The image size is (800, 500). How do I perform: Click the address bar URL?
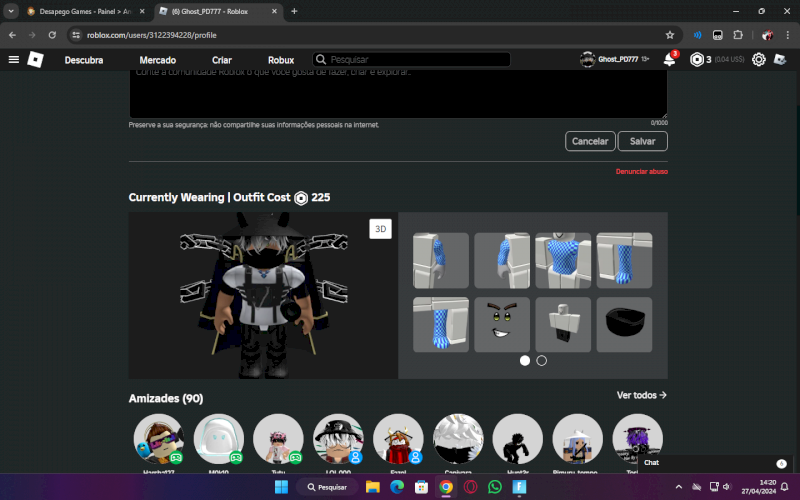coord(152,35)
